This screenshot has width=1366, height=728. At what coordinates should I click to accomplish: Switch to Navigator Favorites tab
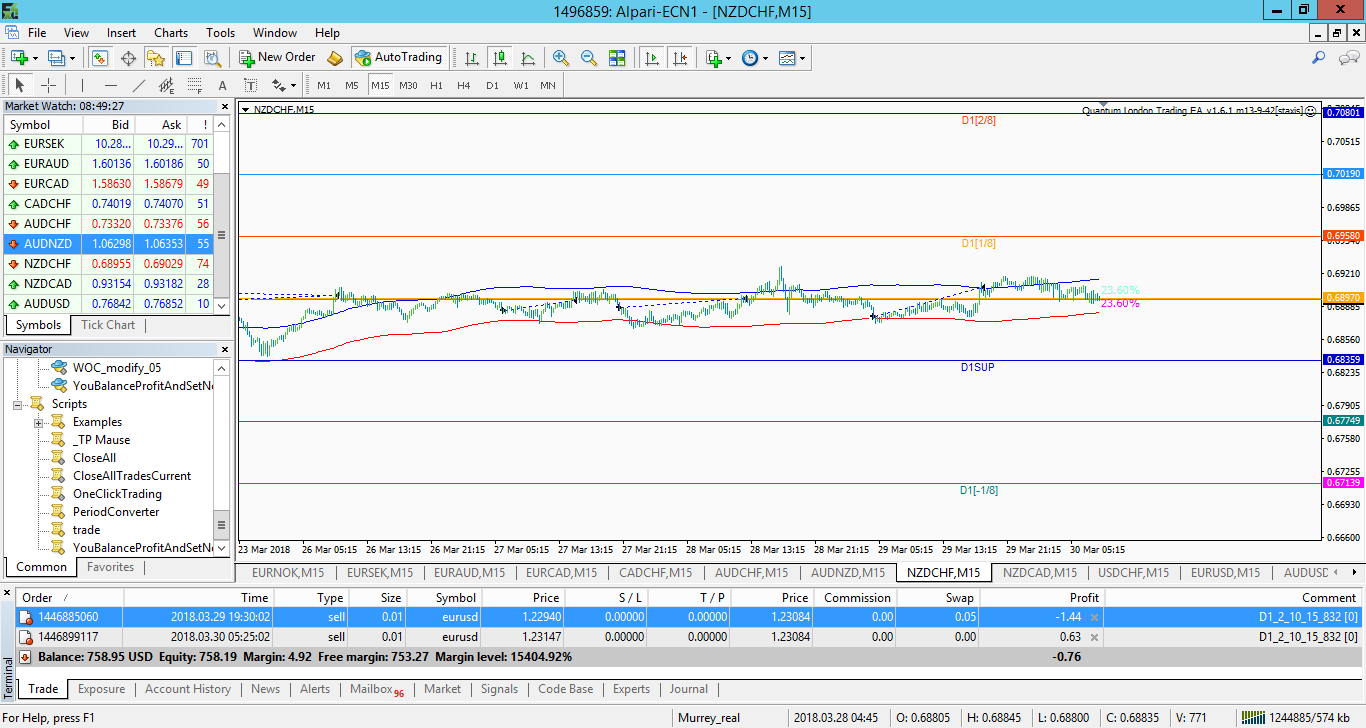(110, 567)
